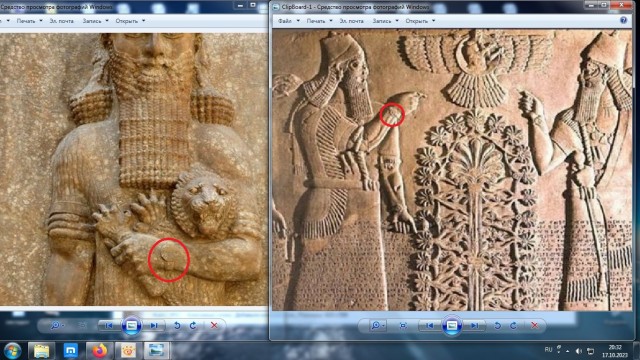Open Эл. почта in ClipBoard-1 window
The width and height of the screenshot is (640, 360).
(x=351, y=21)
